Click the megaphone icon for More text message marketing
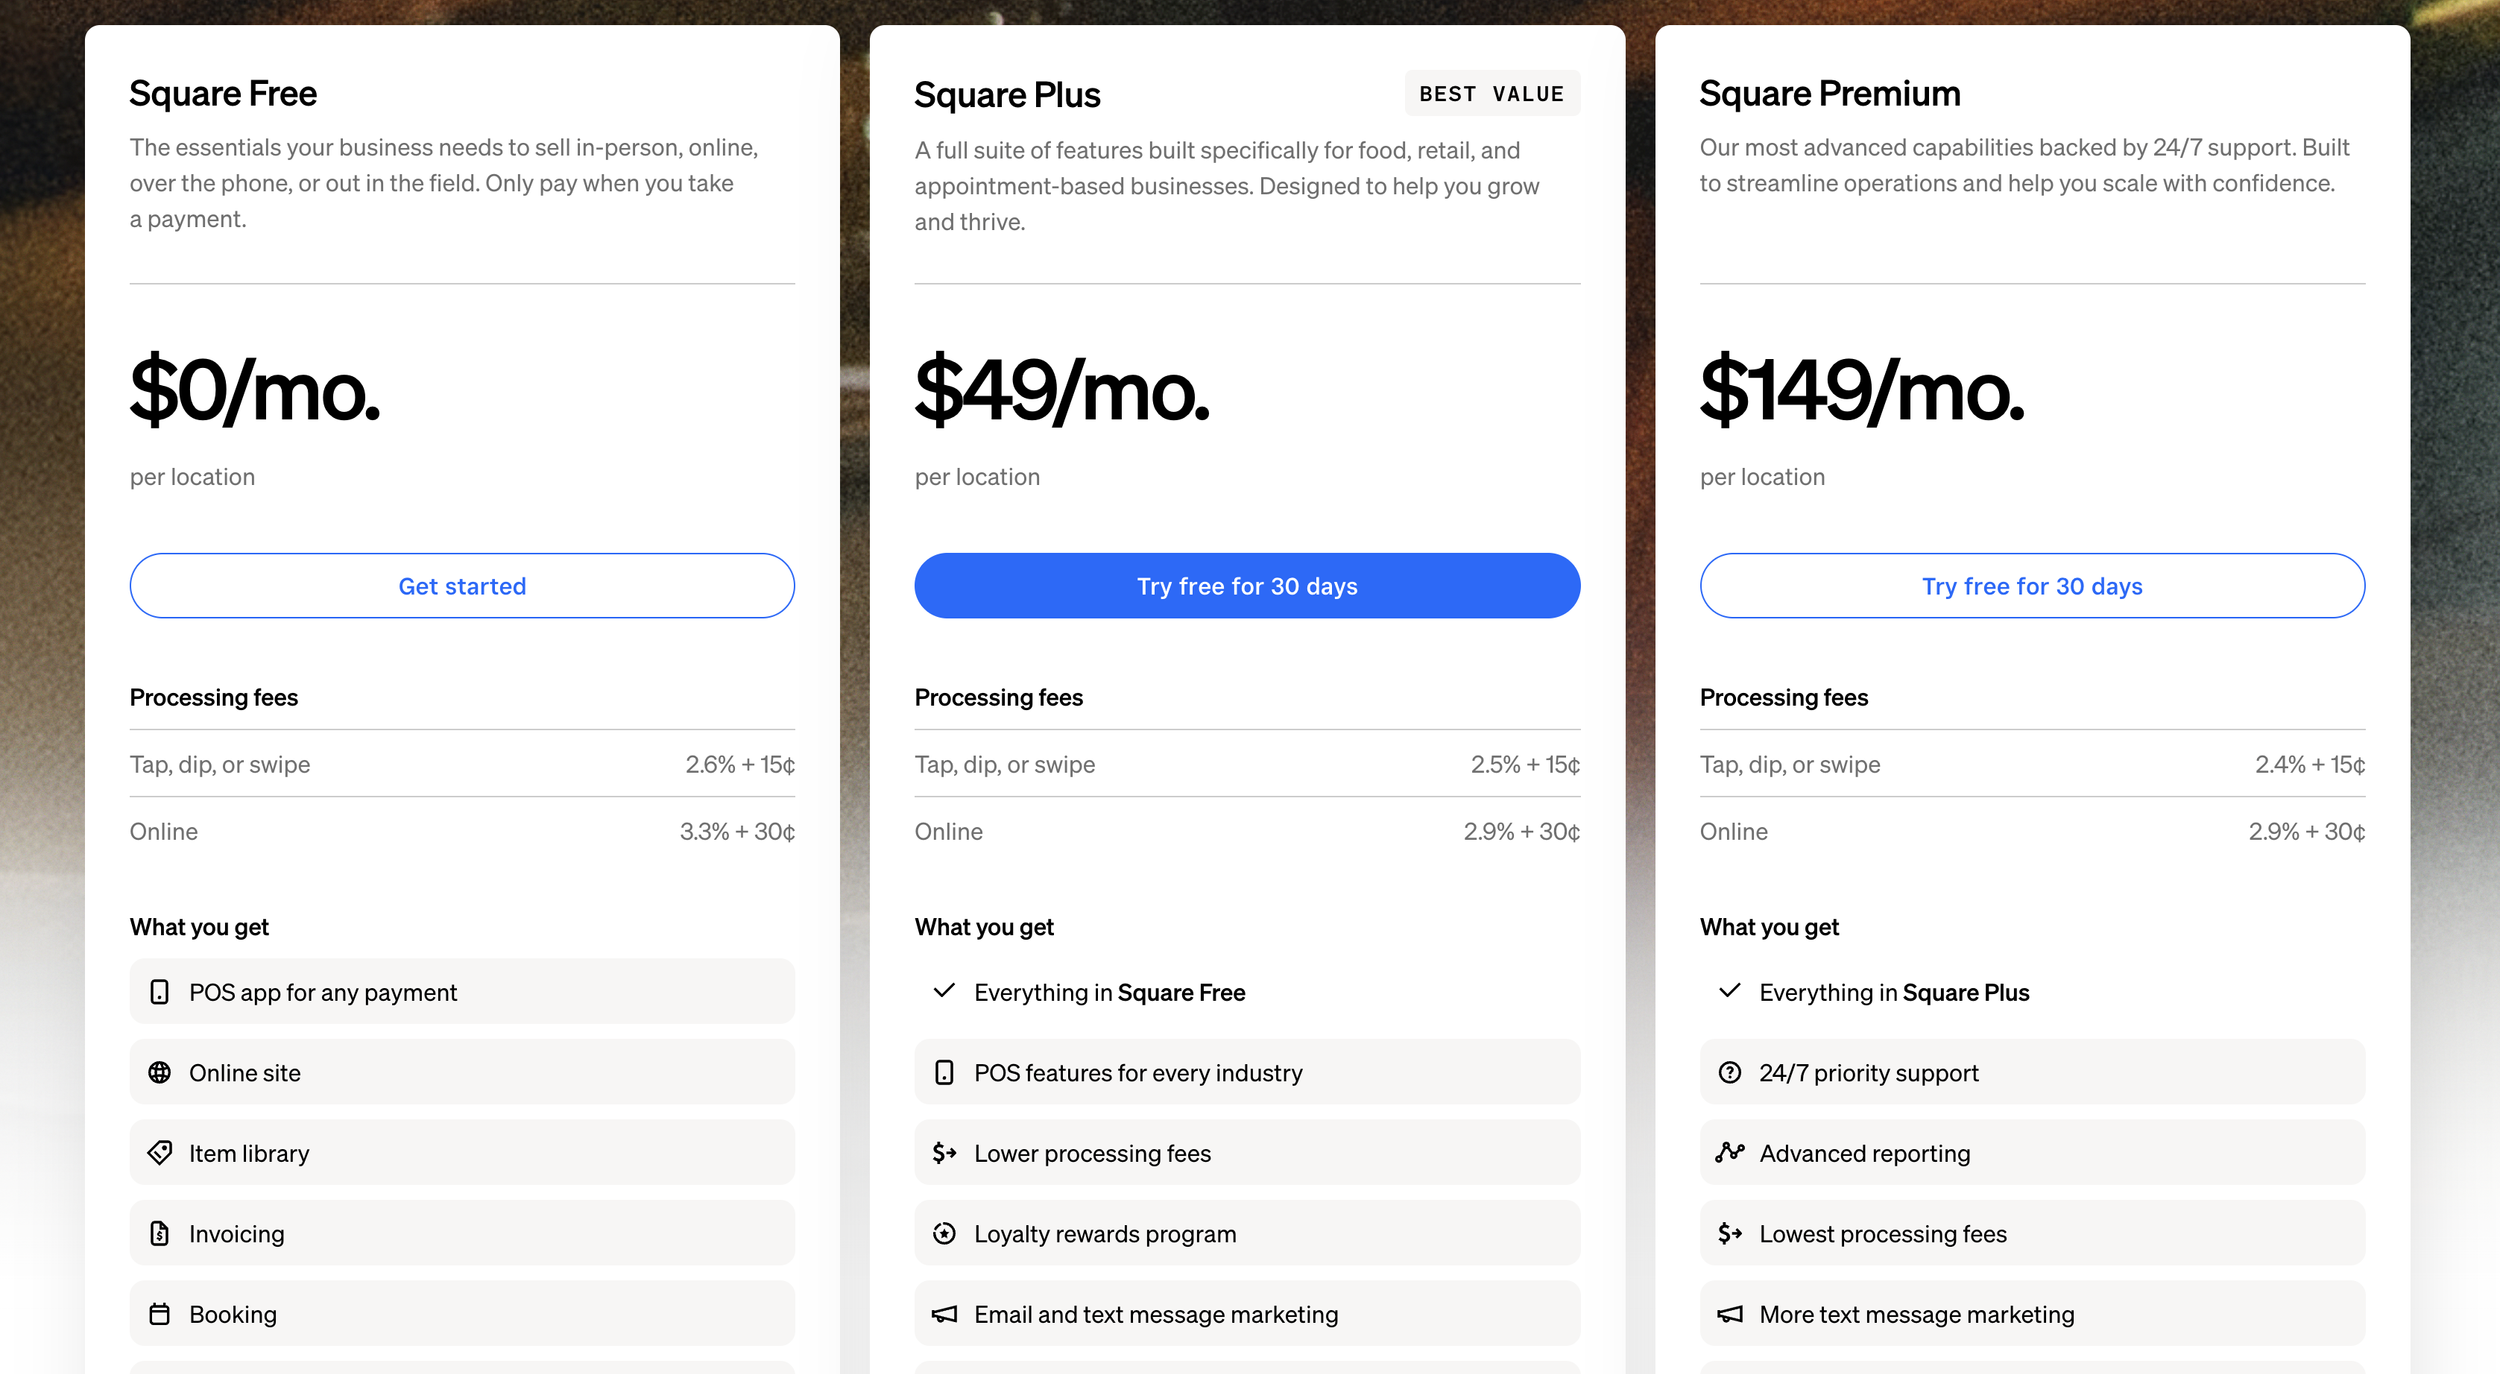The height and width of the screenshot is (1374, 2500). pyautogui.click(x=1729, y=1314)
